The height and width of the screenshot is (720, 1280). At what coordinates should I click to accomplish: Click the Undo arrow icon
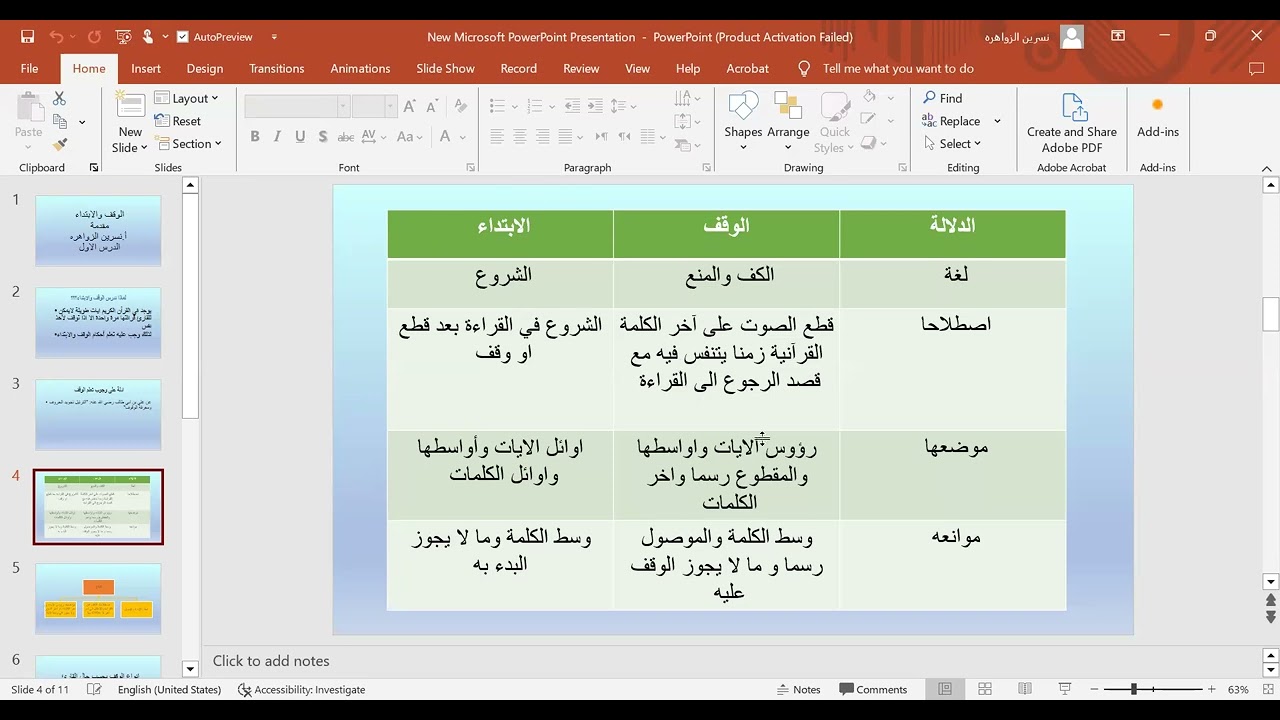pyautogui.click(x=57, y=37)
